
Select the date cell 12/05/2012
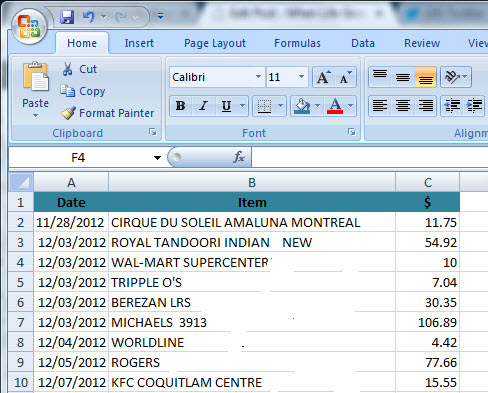click(x=71, y=362)
